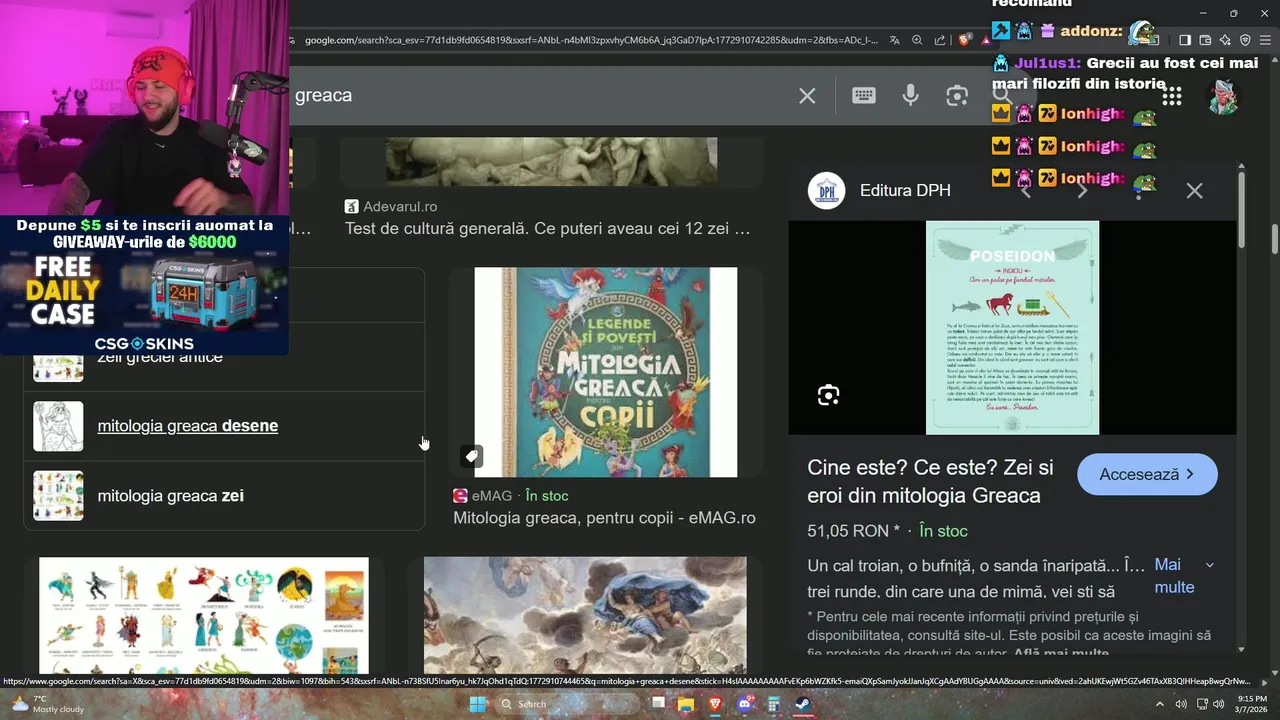This screenshot has height=720, width=1280.
Task: Show hidden system tray icons
Action: click(1161, 704)
